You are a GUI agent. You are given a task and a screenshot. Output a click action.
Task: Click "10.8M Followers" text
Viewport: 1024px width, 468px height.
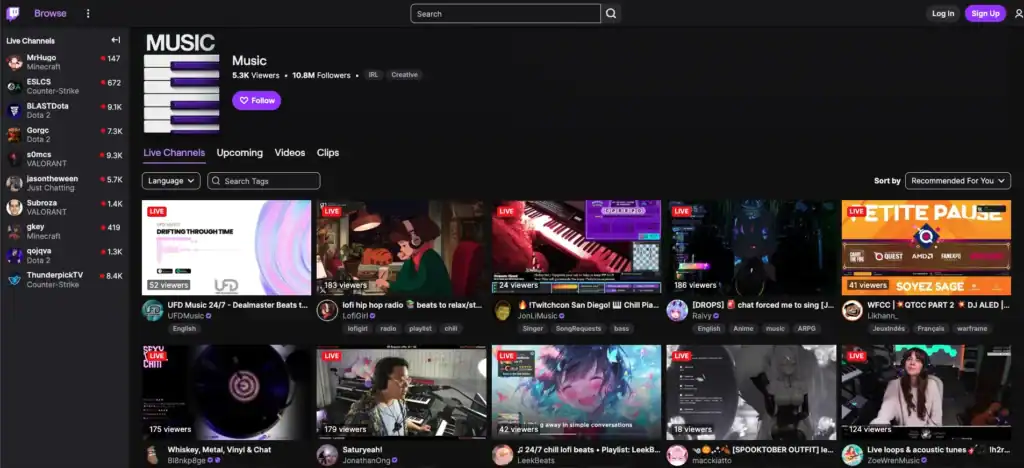[321, 75]
